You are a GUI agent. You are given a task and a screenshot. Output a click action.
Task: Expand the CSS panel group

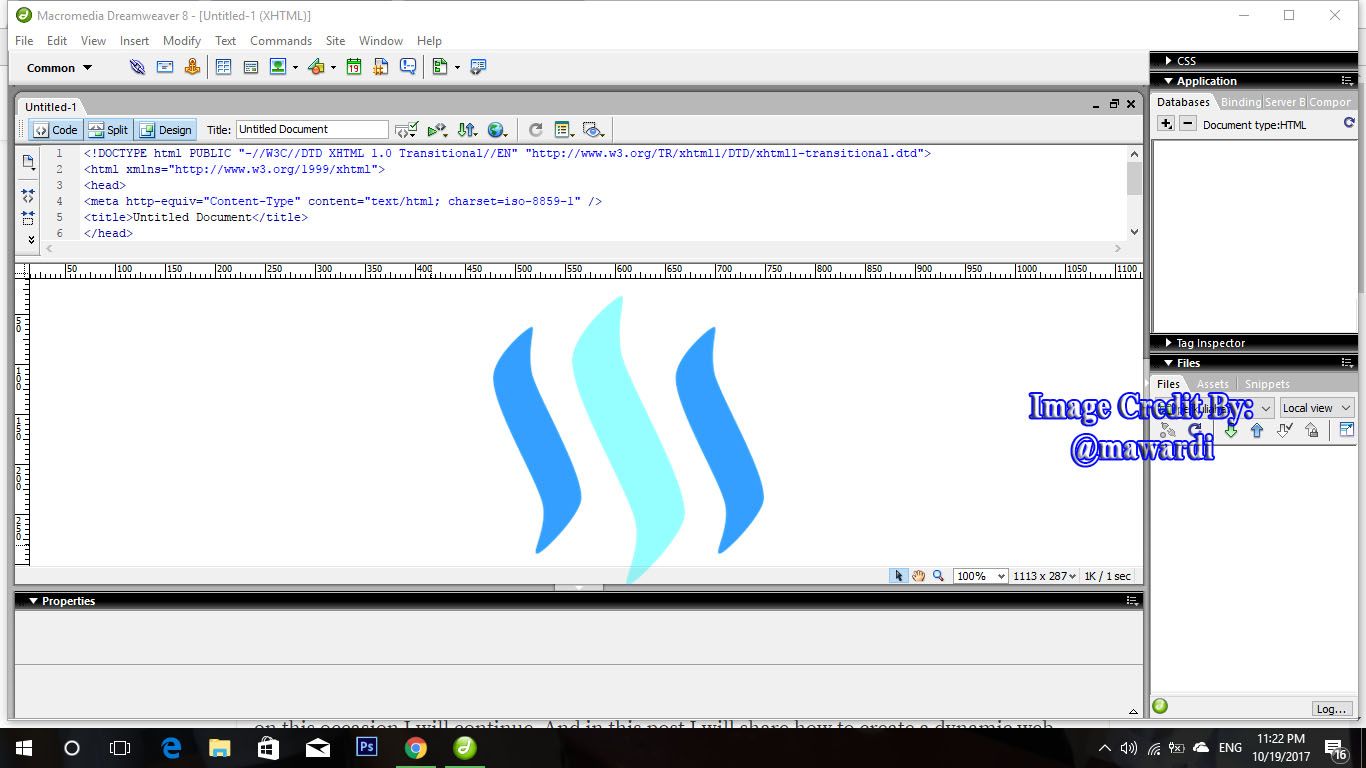tap(1167, 61)
